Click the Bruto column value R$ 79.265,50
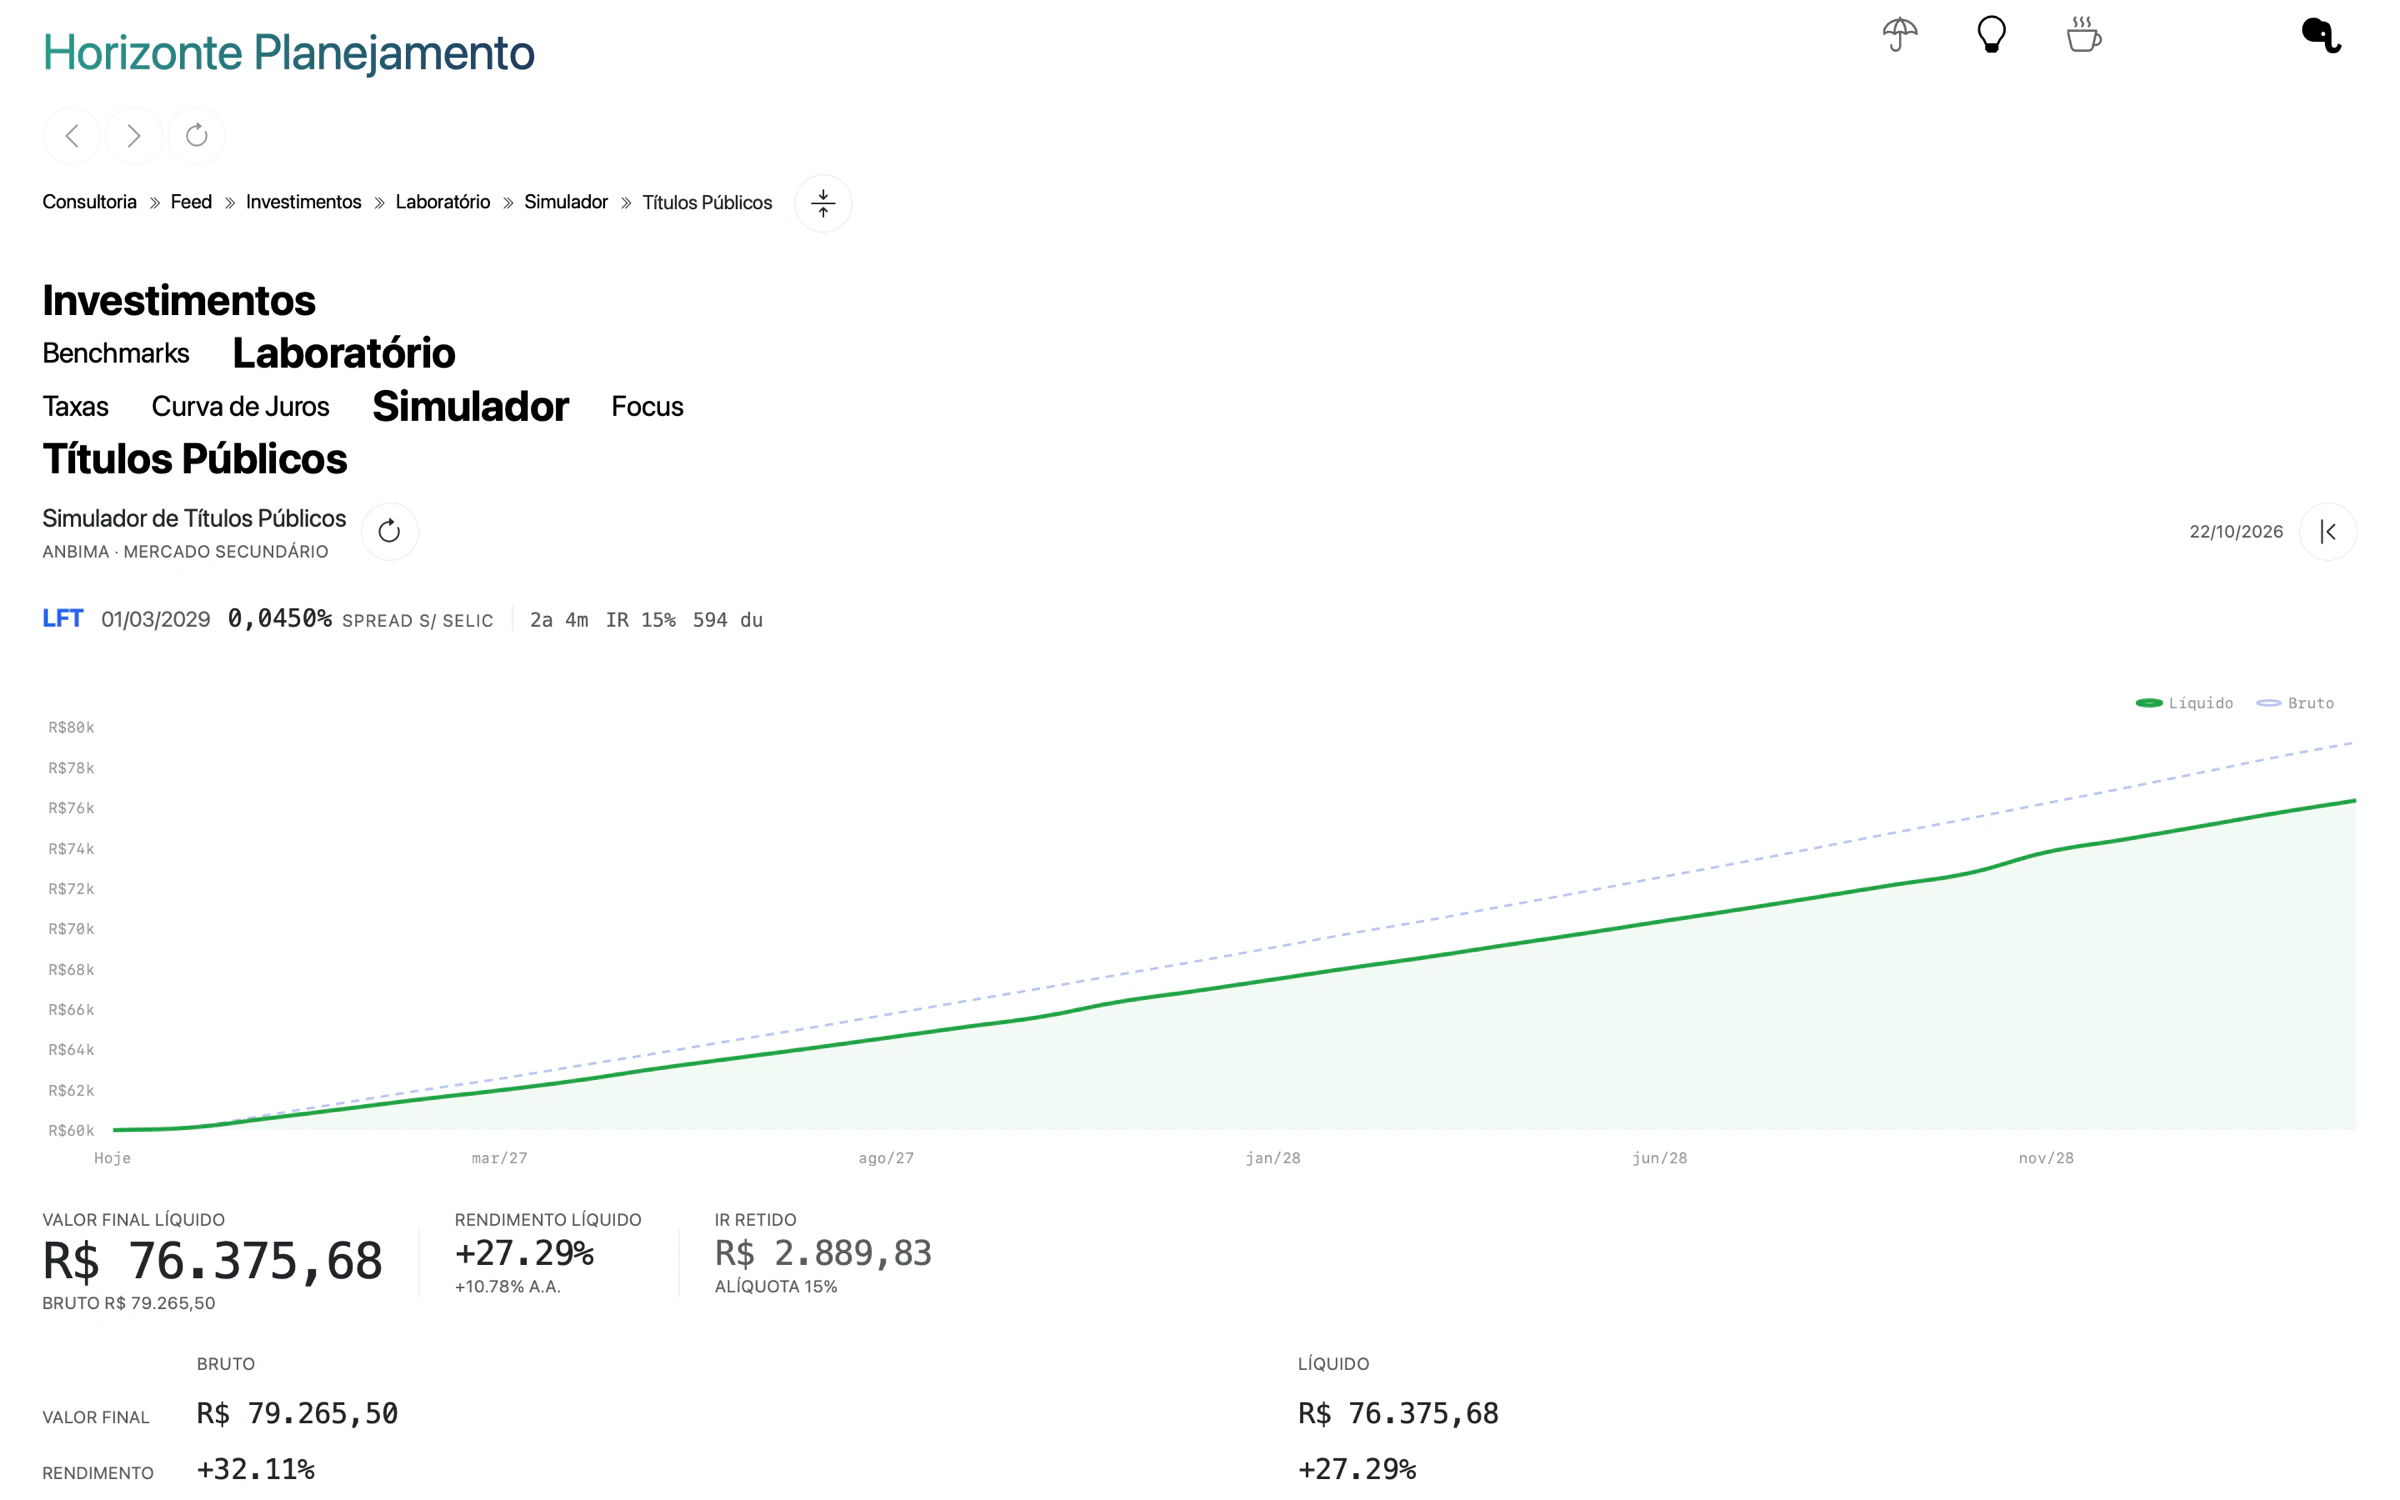The width and height of the screenshot is (2400, 1500). (297, 1413)
